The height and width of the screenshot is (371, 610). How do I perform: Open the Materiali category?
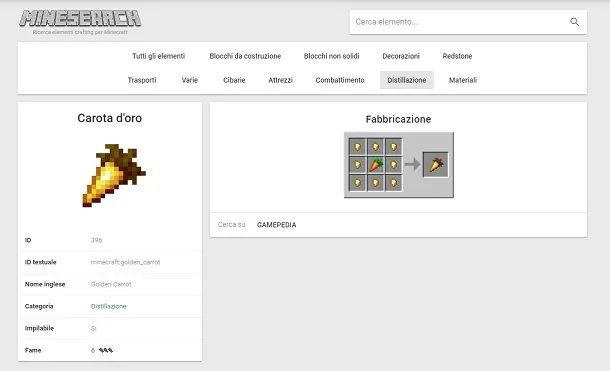click(463, 80)
